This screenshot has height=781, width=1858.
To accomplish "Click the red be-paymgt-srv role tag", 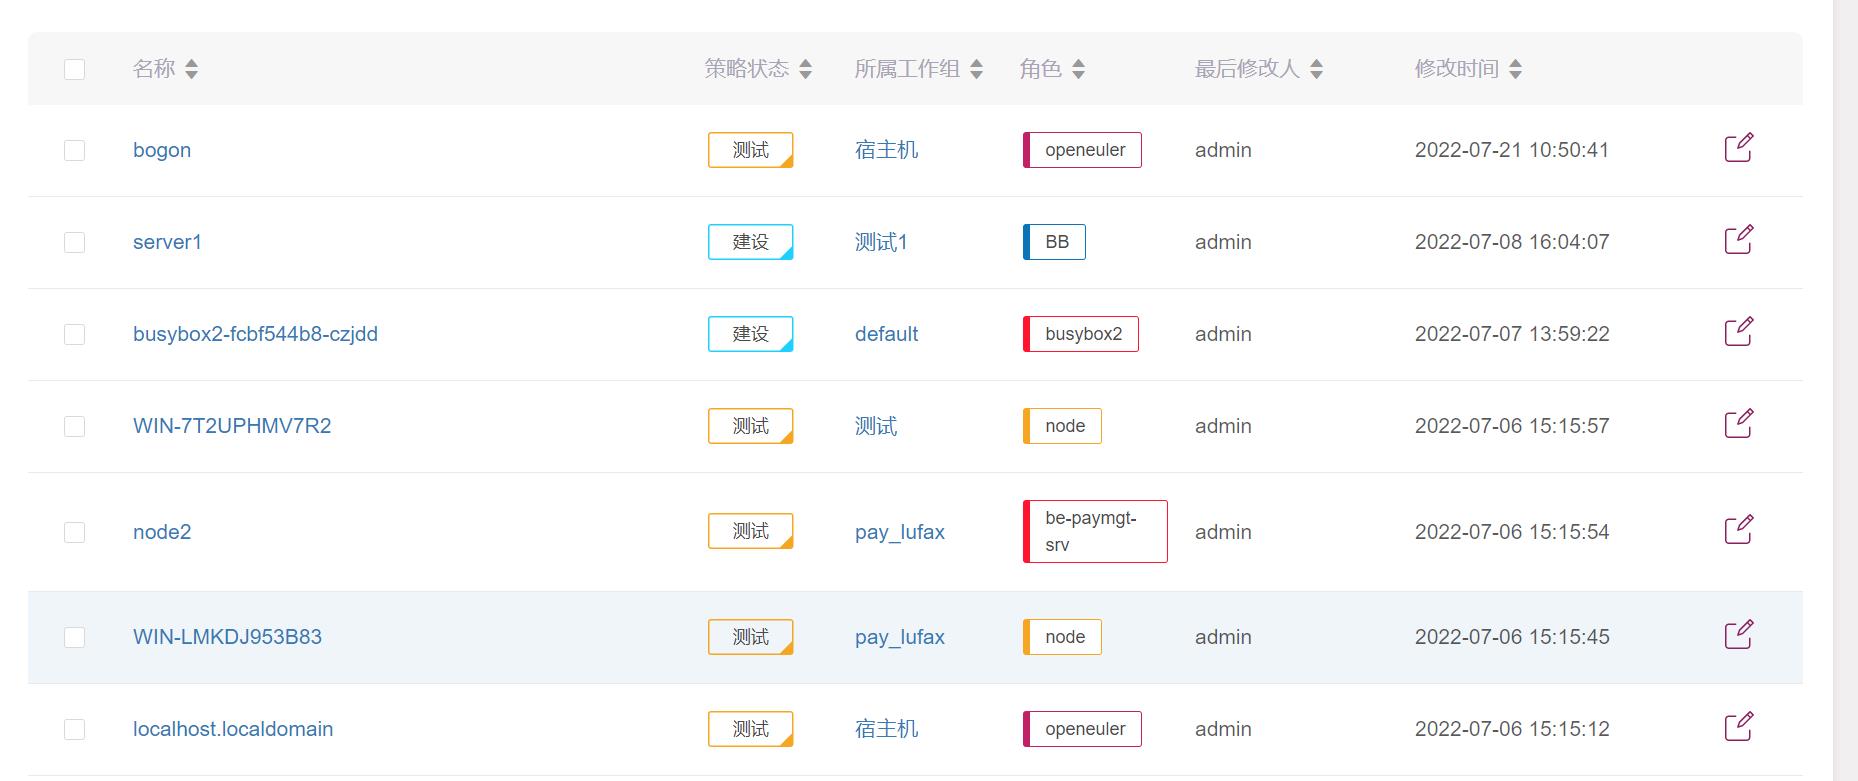I will coord(1095,532).
